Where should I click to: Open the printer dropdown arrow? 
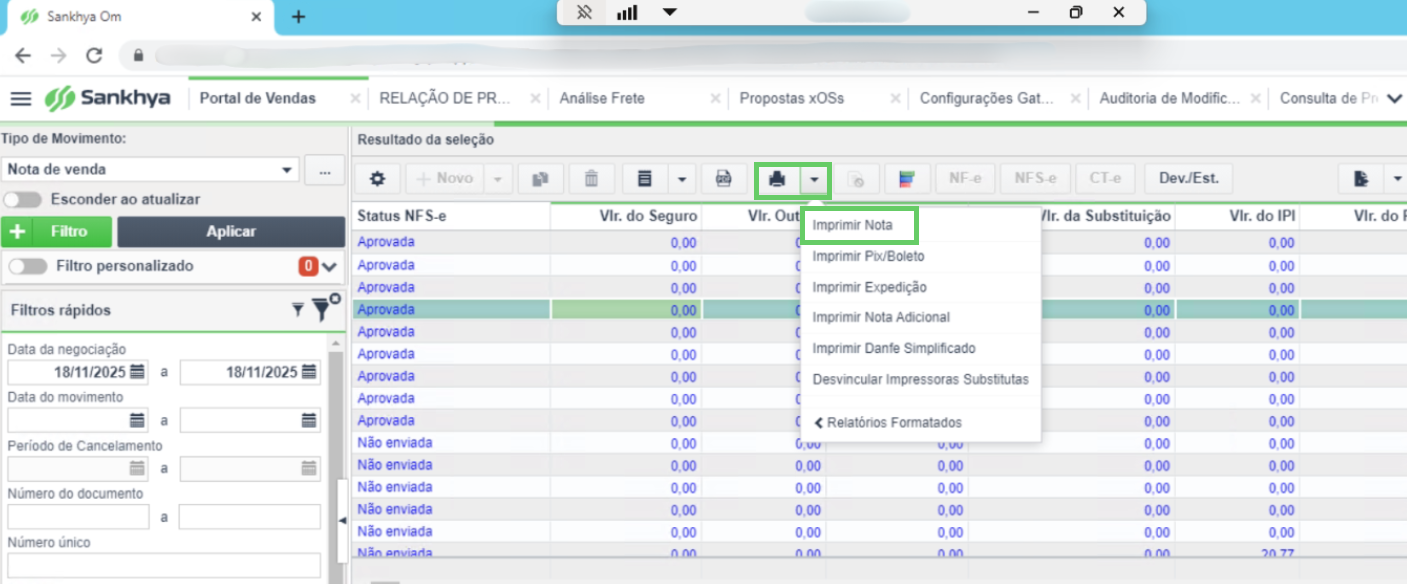815,179
